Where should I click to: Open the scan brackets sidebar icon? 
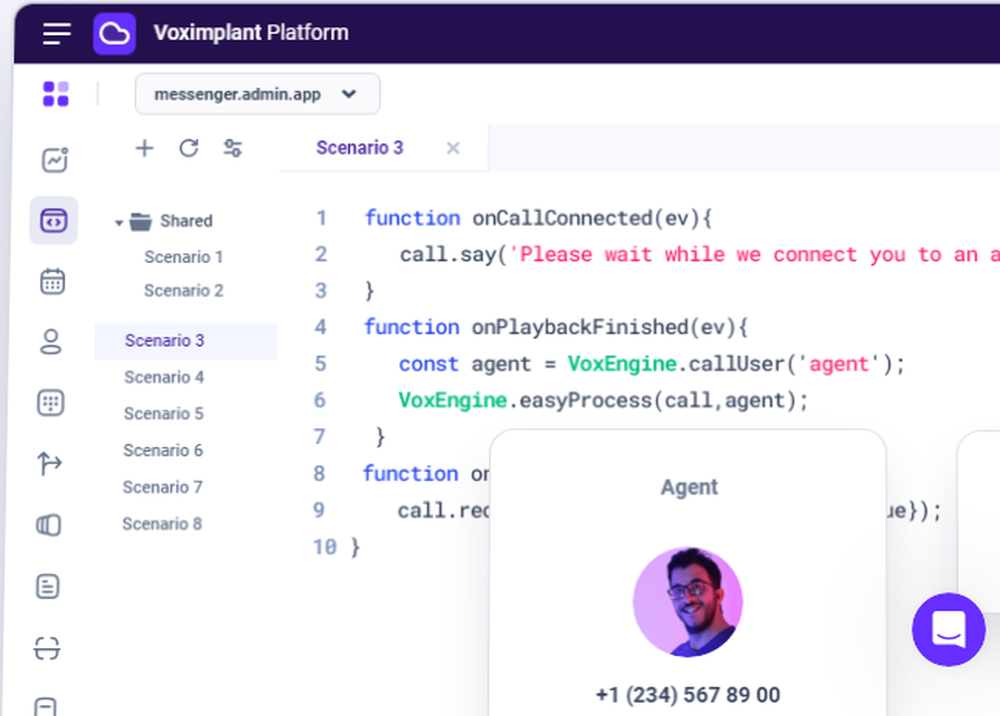47,648
